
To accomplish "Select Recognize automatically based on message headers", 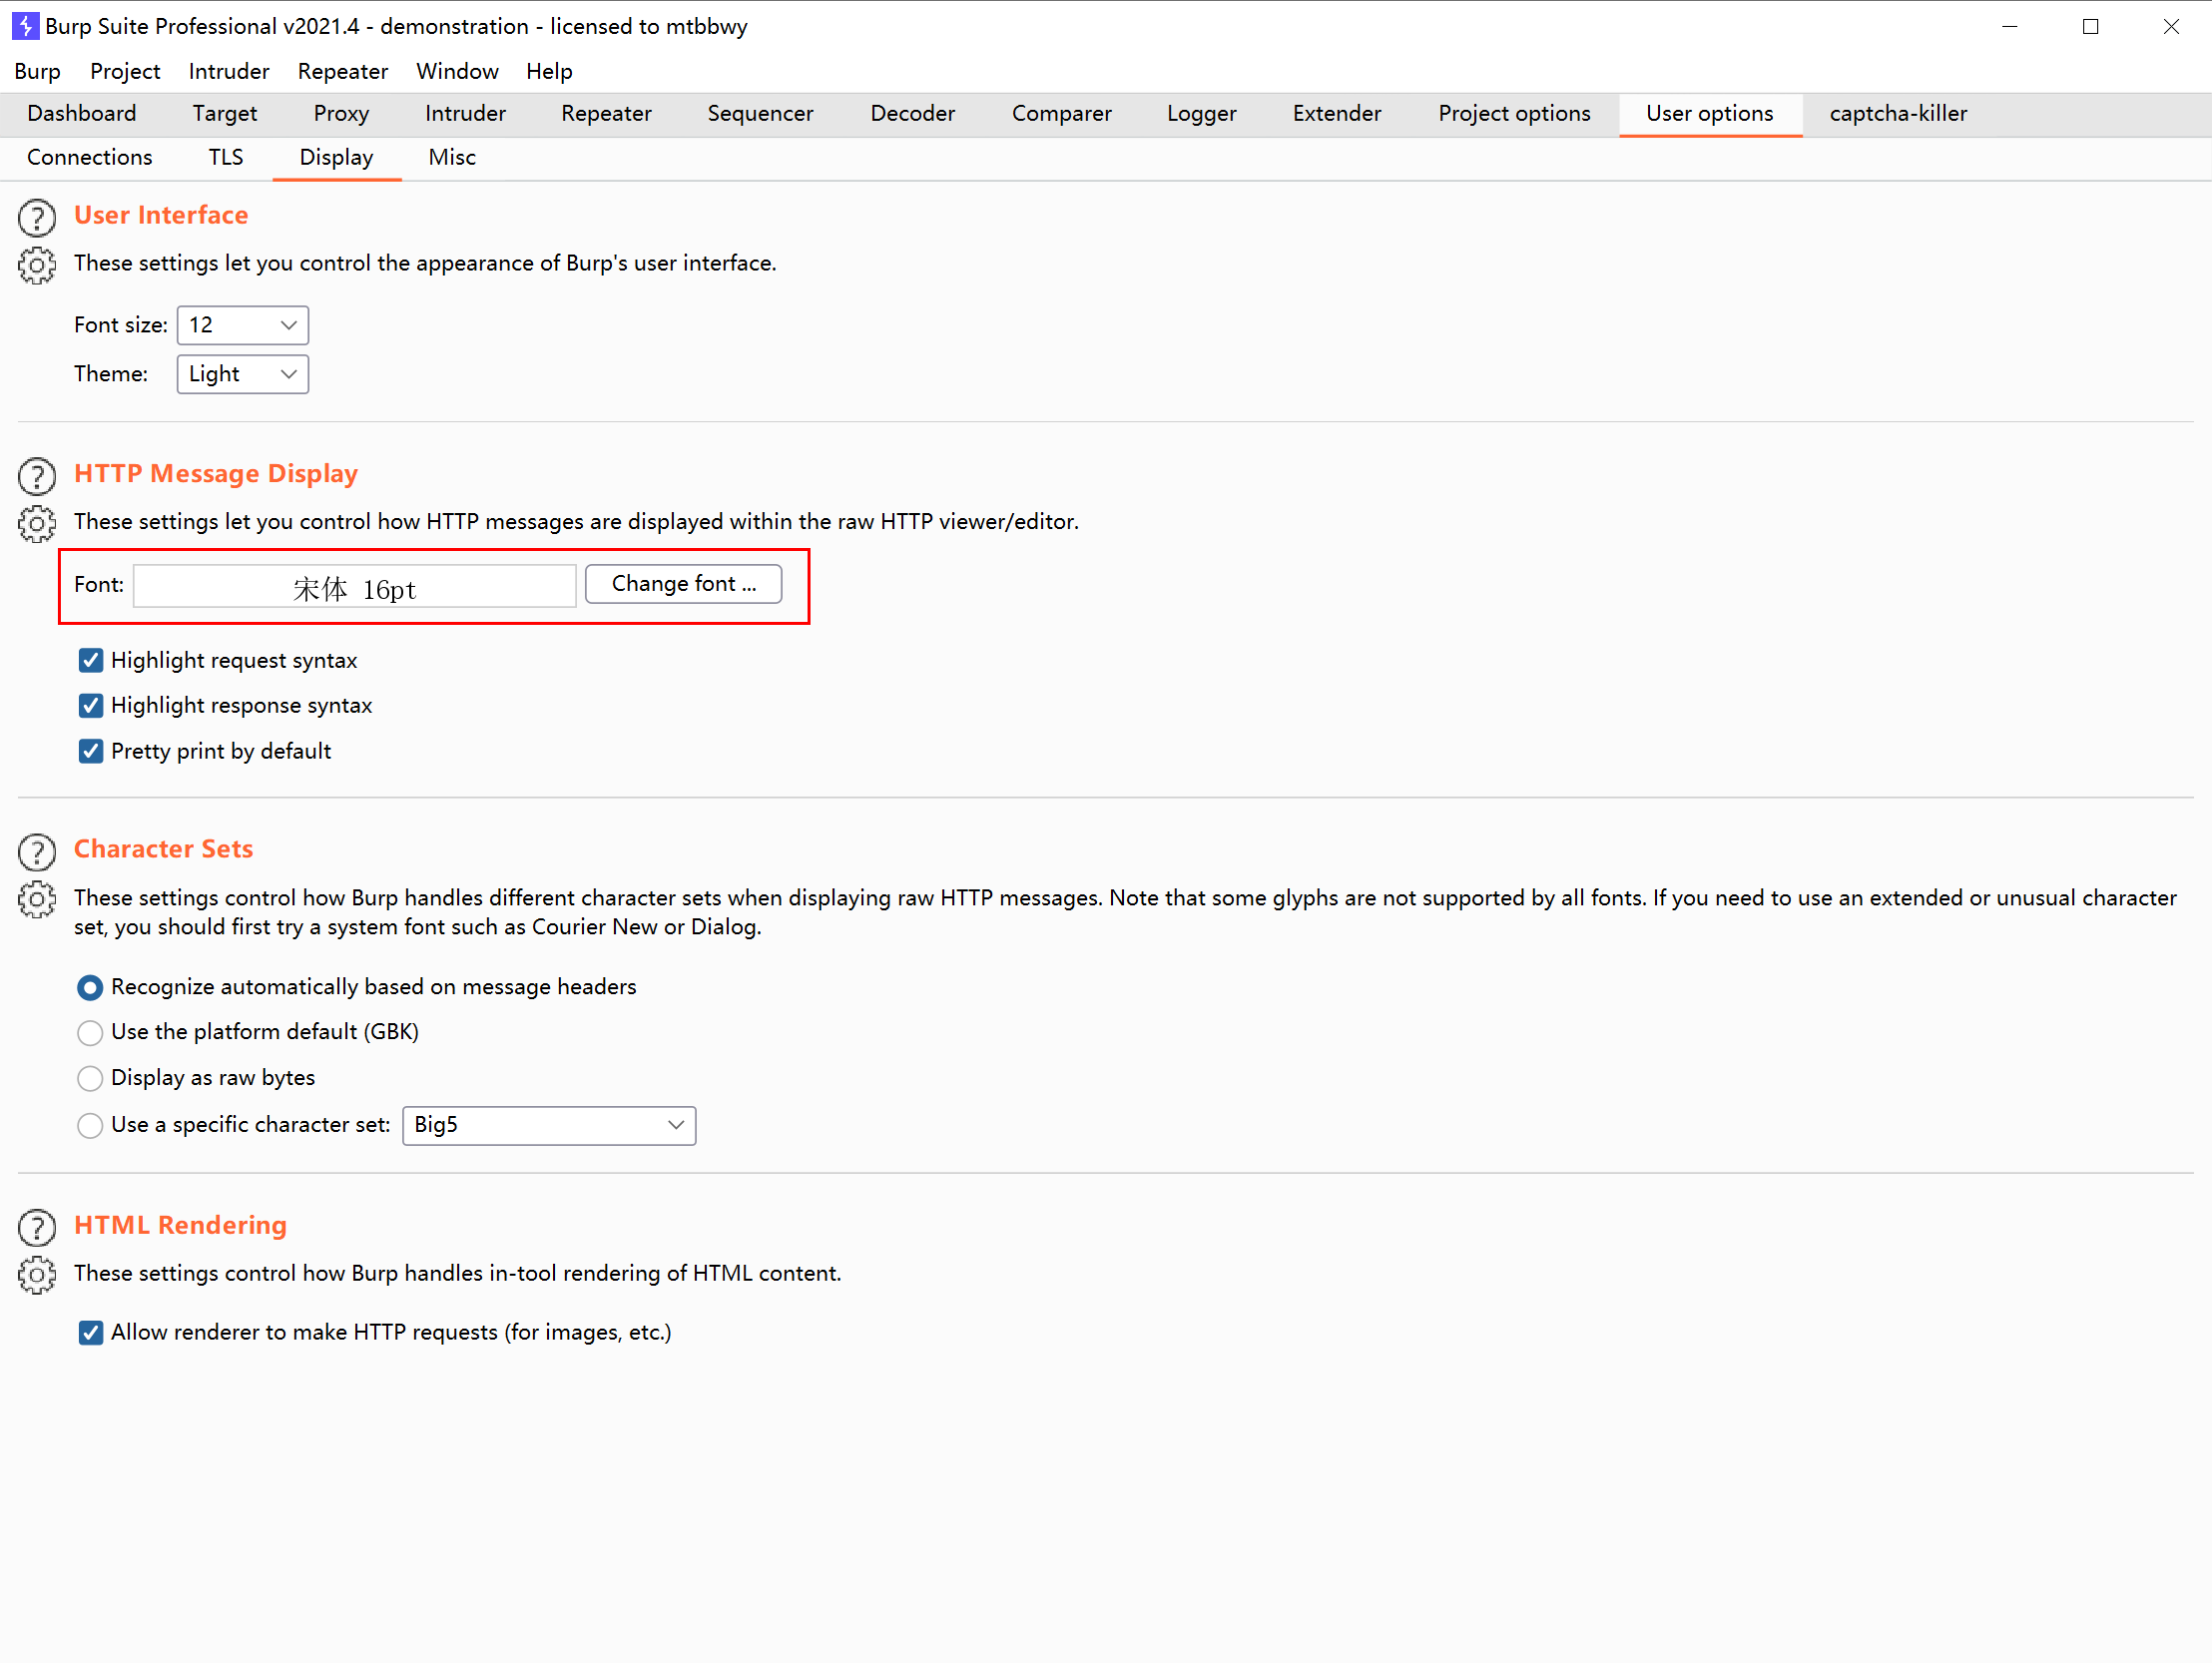I will coord(90,988).
